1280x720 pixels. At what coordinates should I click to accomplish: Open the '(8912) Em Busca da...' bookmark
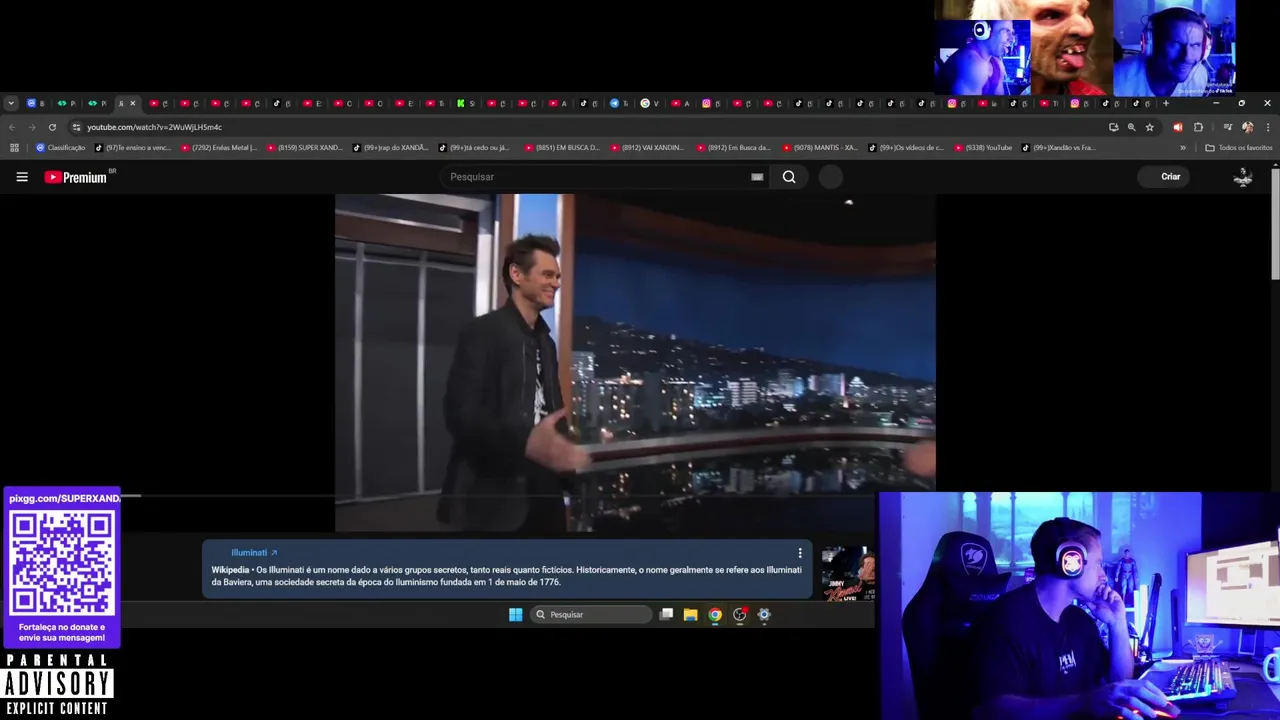[734, 148]
